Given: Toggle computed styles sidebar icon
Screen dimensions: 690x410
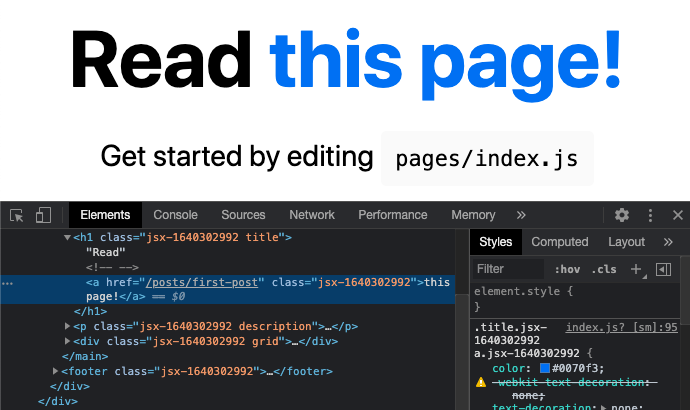Looking at the screenshot, I should pyautogui.click(x=663, y=269).
